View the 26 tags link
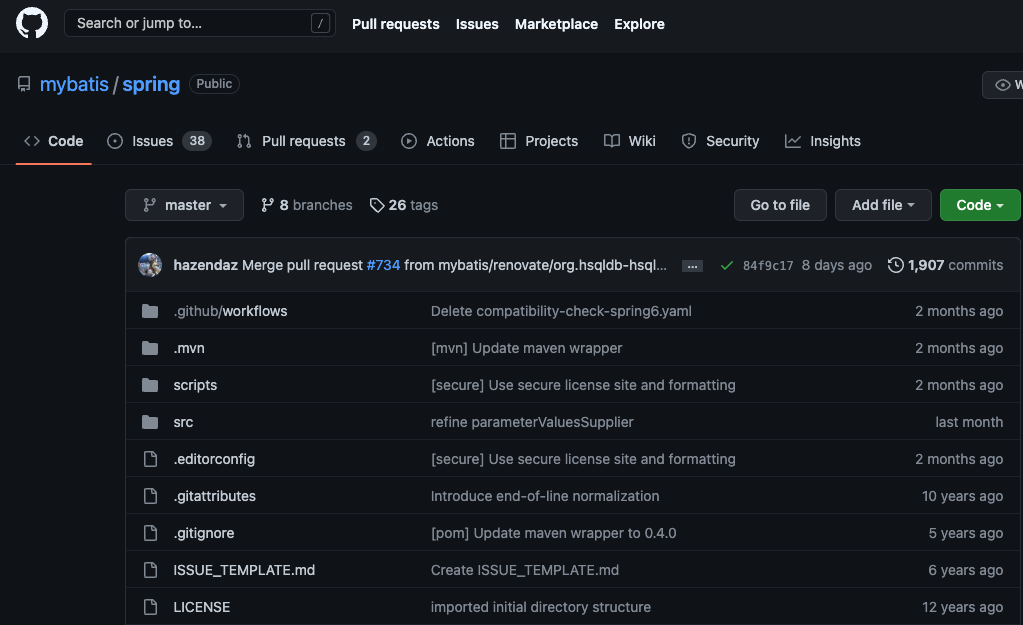 (x=403, y=205)
